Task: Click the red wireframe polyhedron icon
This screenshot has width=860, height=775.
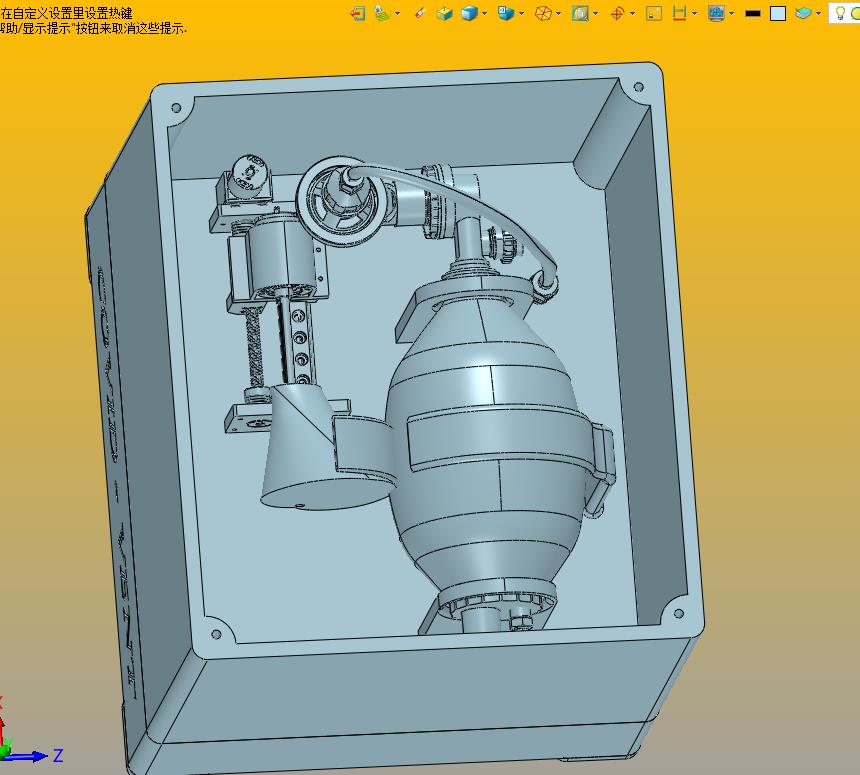Action: tap(543, 13)
